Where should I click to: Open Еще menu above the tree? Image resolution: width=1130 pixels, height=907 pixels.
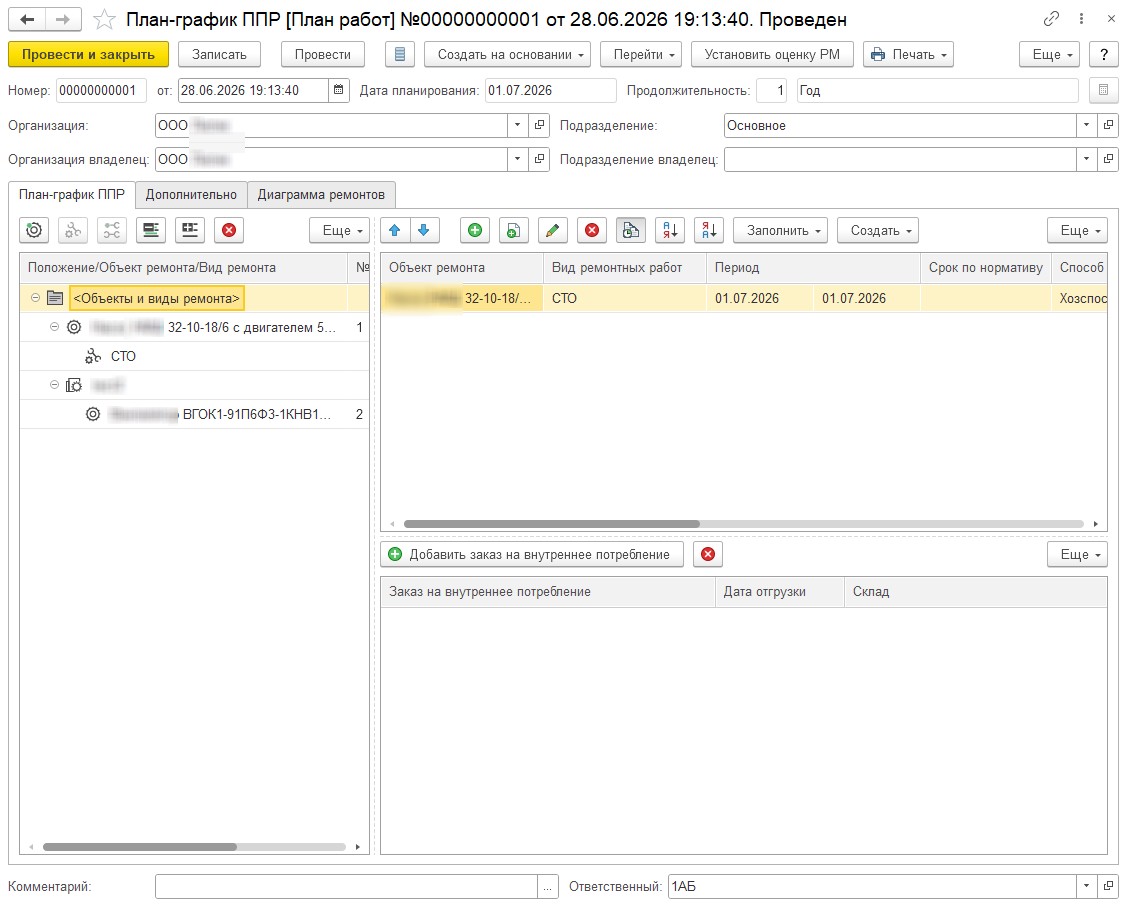[339, 231]
